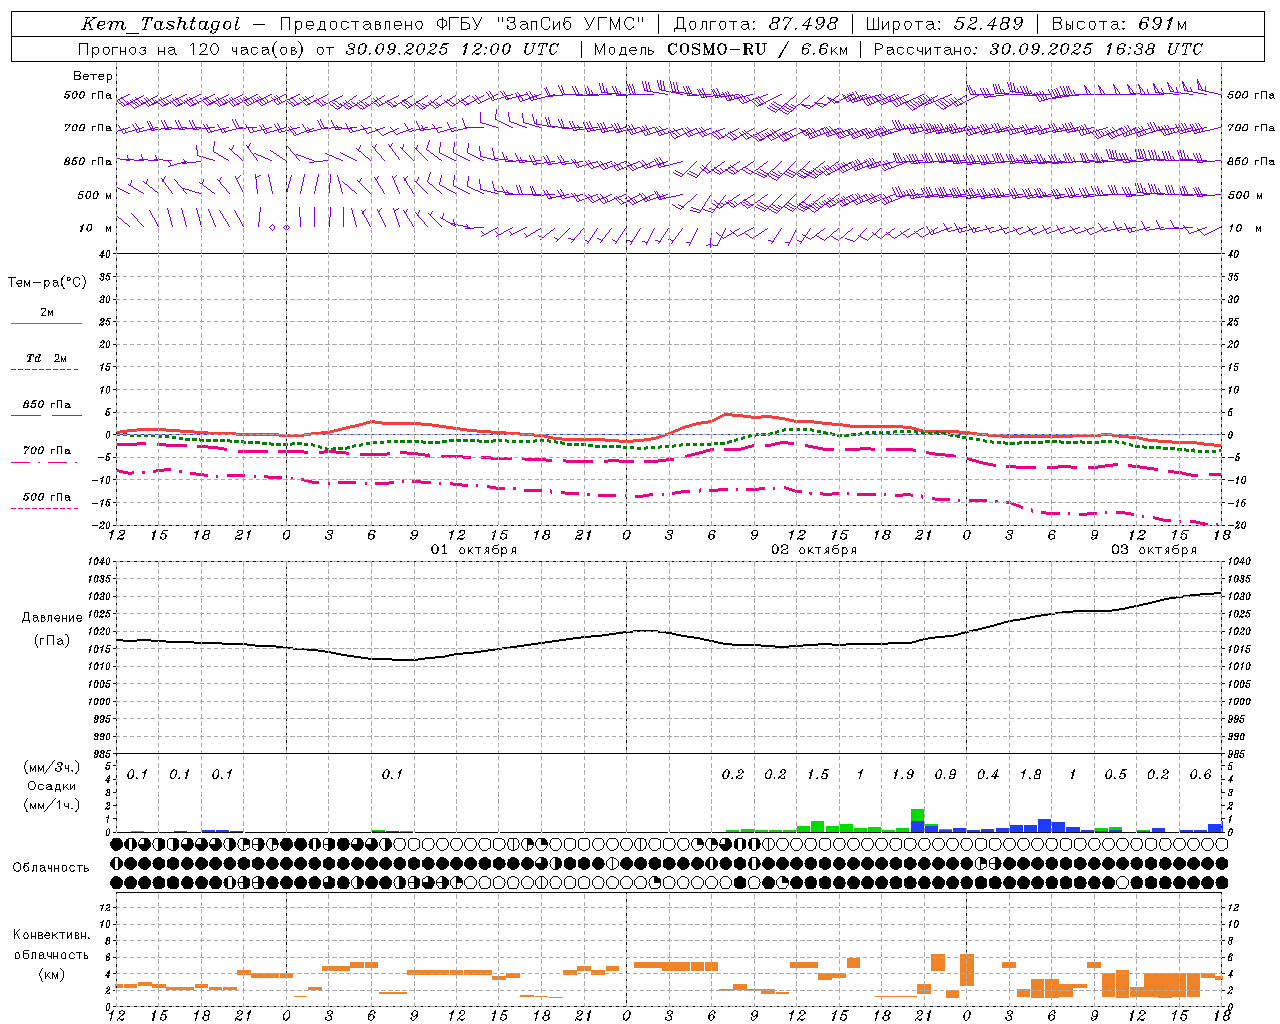The height and width of the screenshot is (1024, 1280).
Task: Click the '02 октября' date label
Action: (x=814, y=550)
